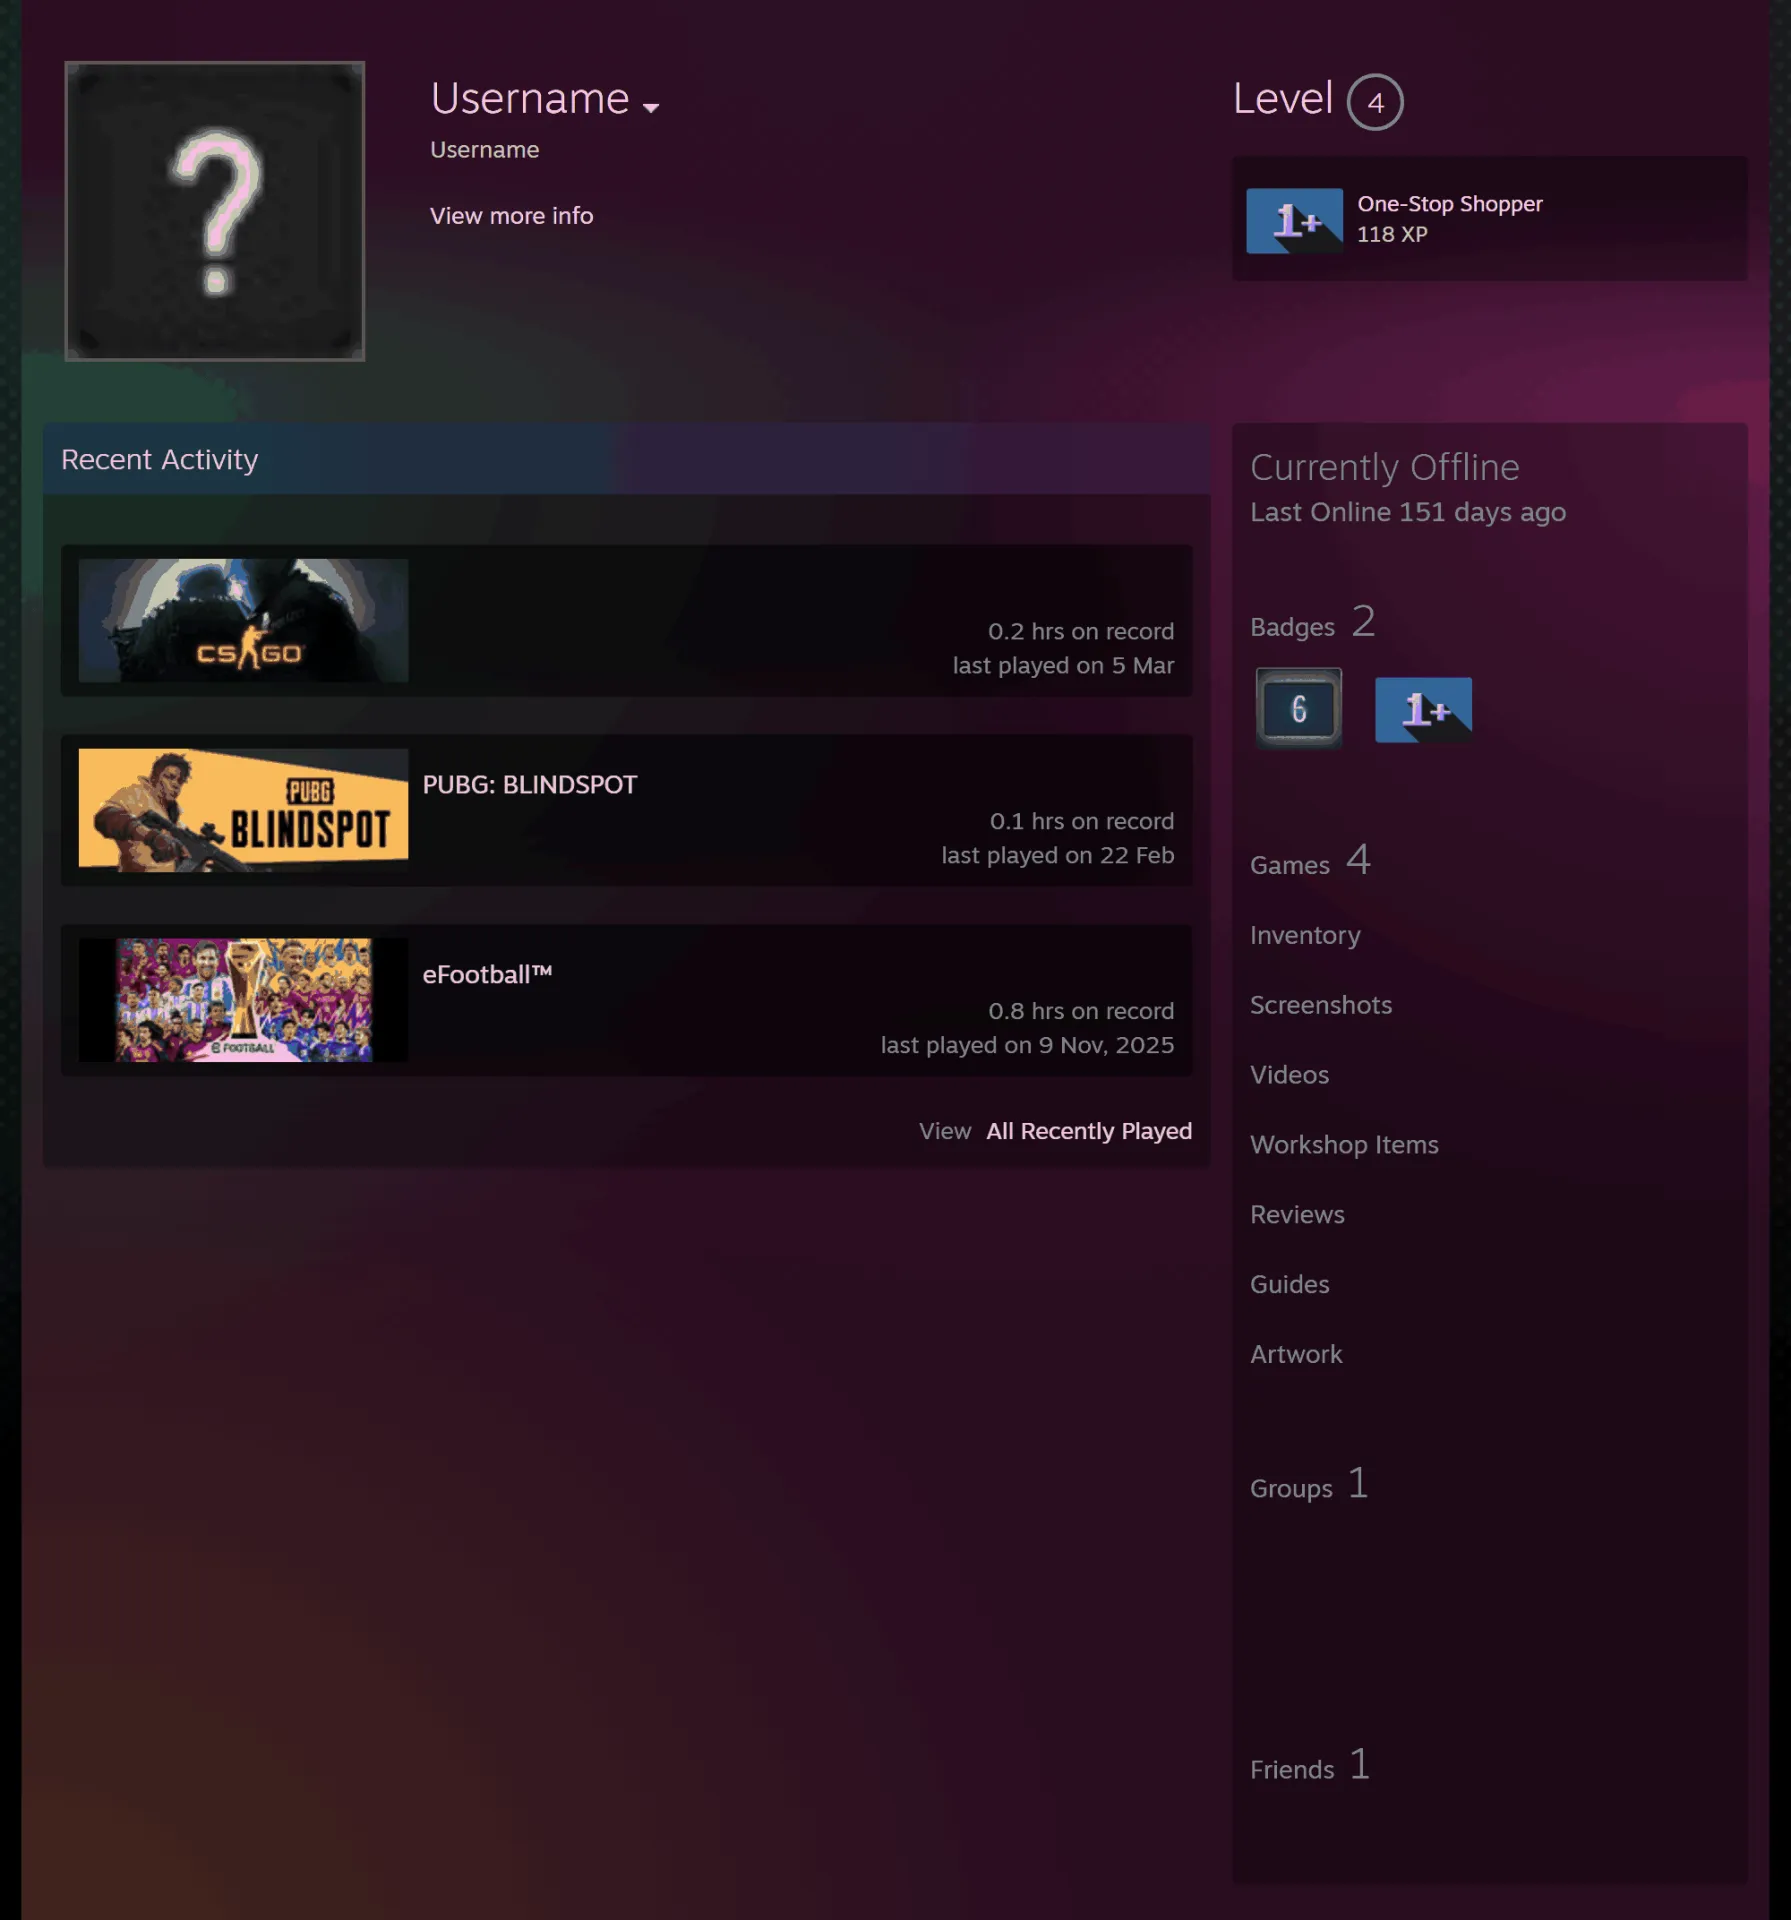Viewport: 1791px width, 1920px height.
Task: Open the One-Stop Shopper badge icon
Action: click(1294, 220)
